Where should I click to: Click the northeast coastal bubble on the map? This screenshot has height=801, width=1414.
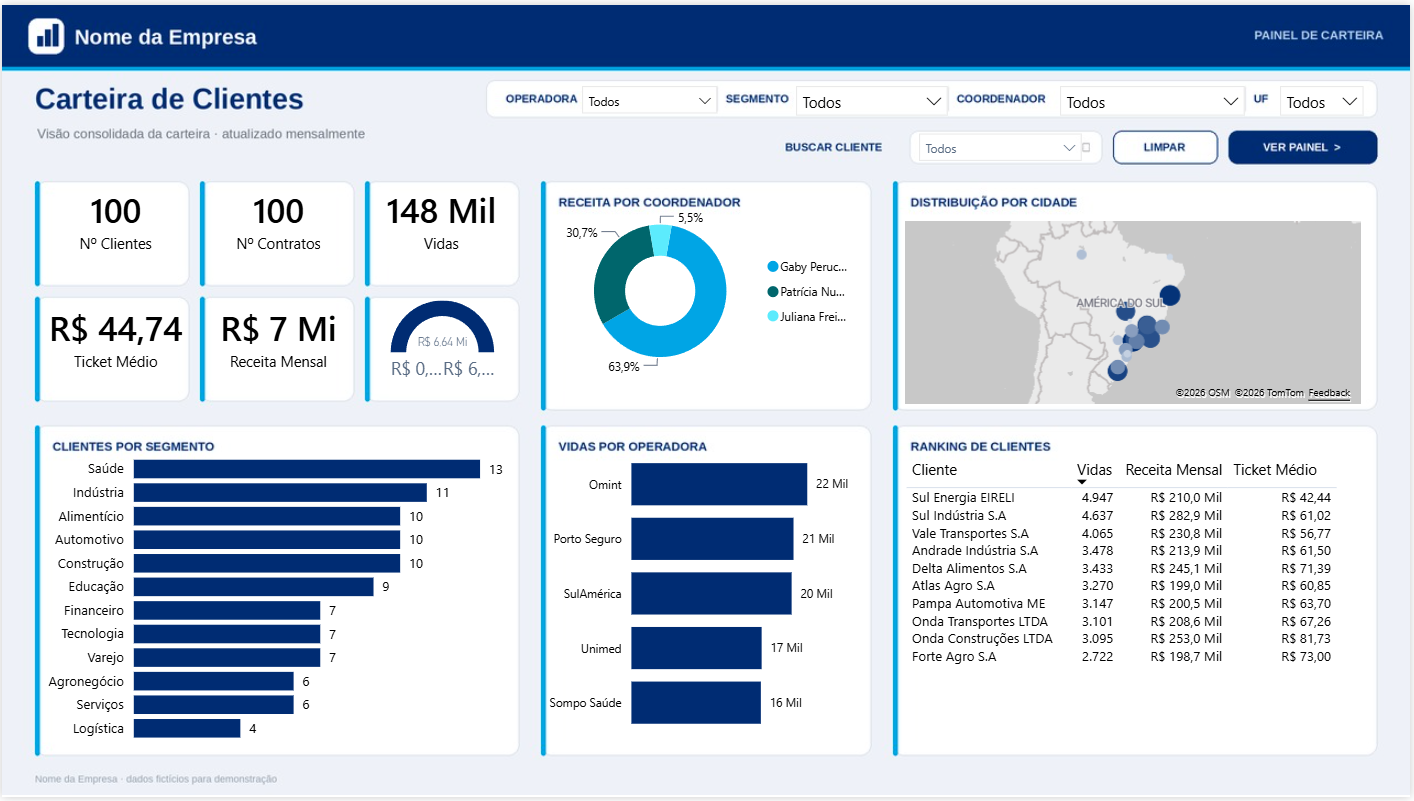[1169, 295]
